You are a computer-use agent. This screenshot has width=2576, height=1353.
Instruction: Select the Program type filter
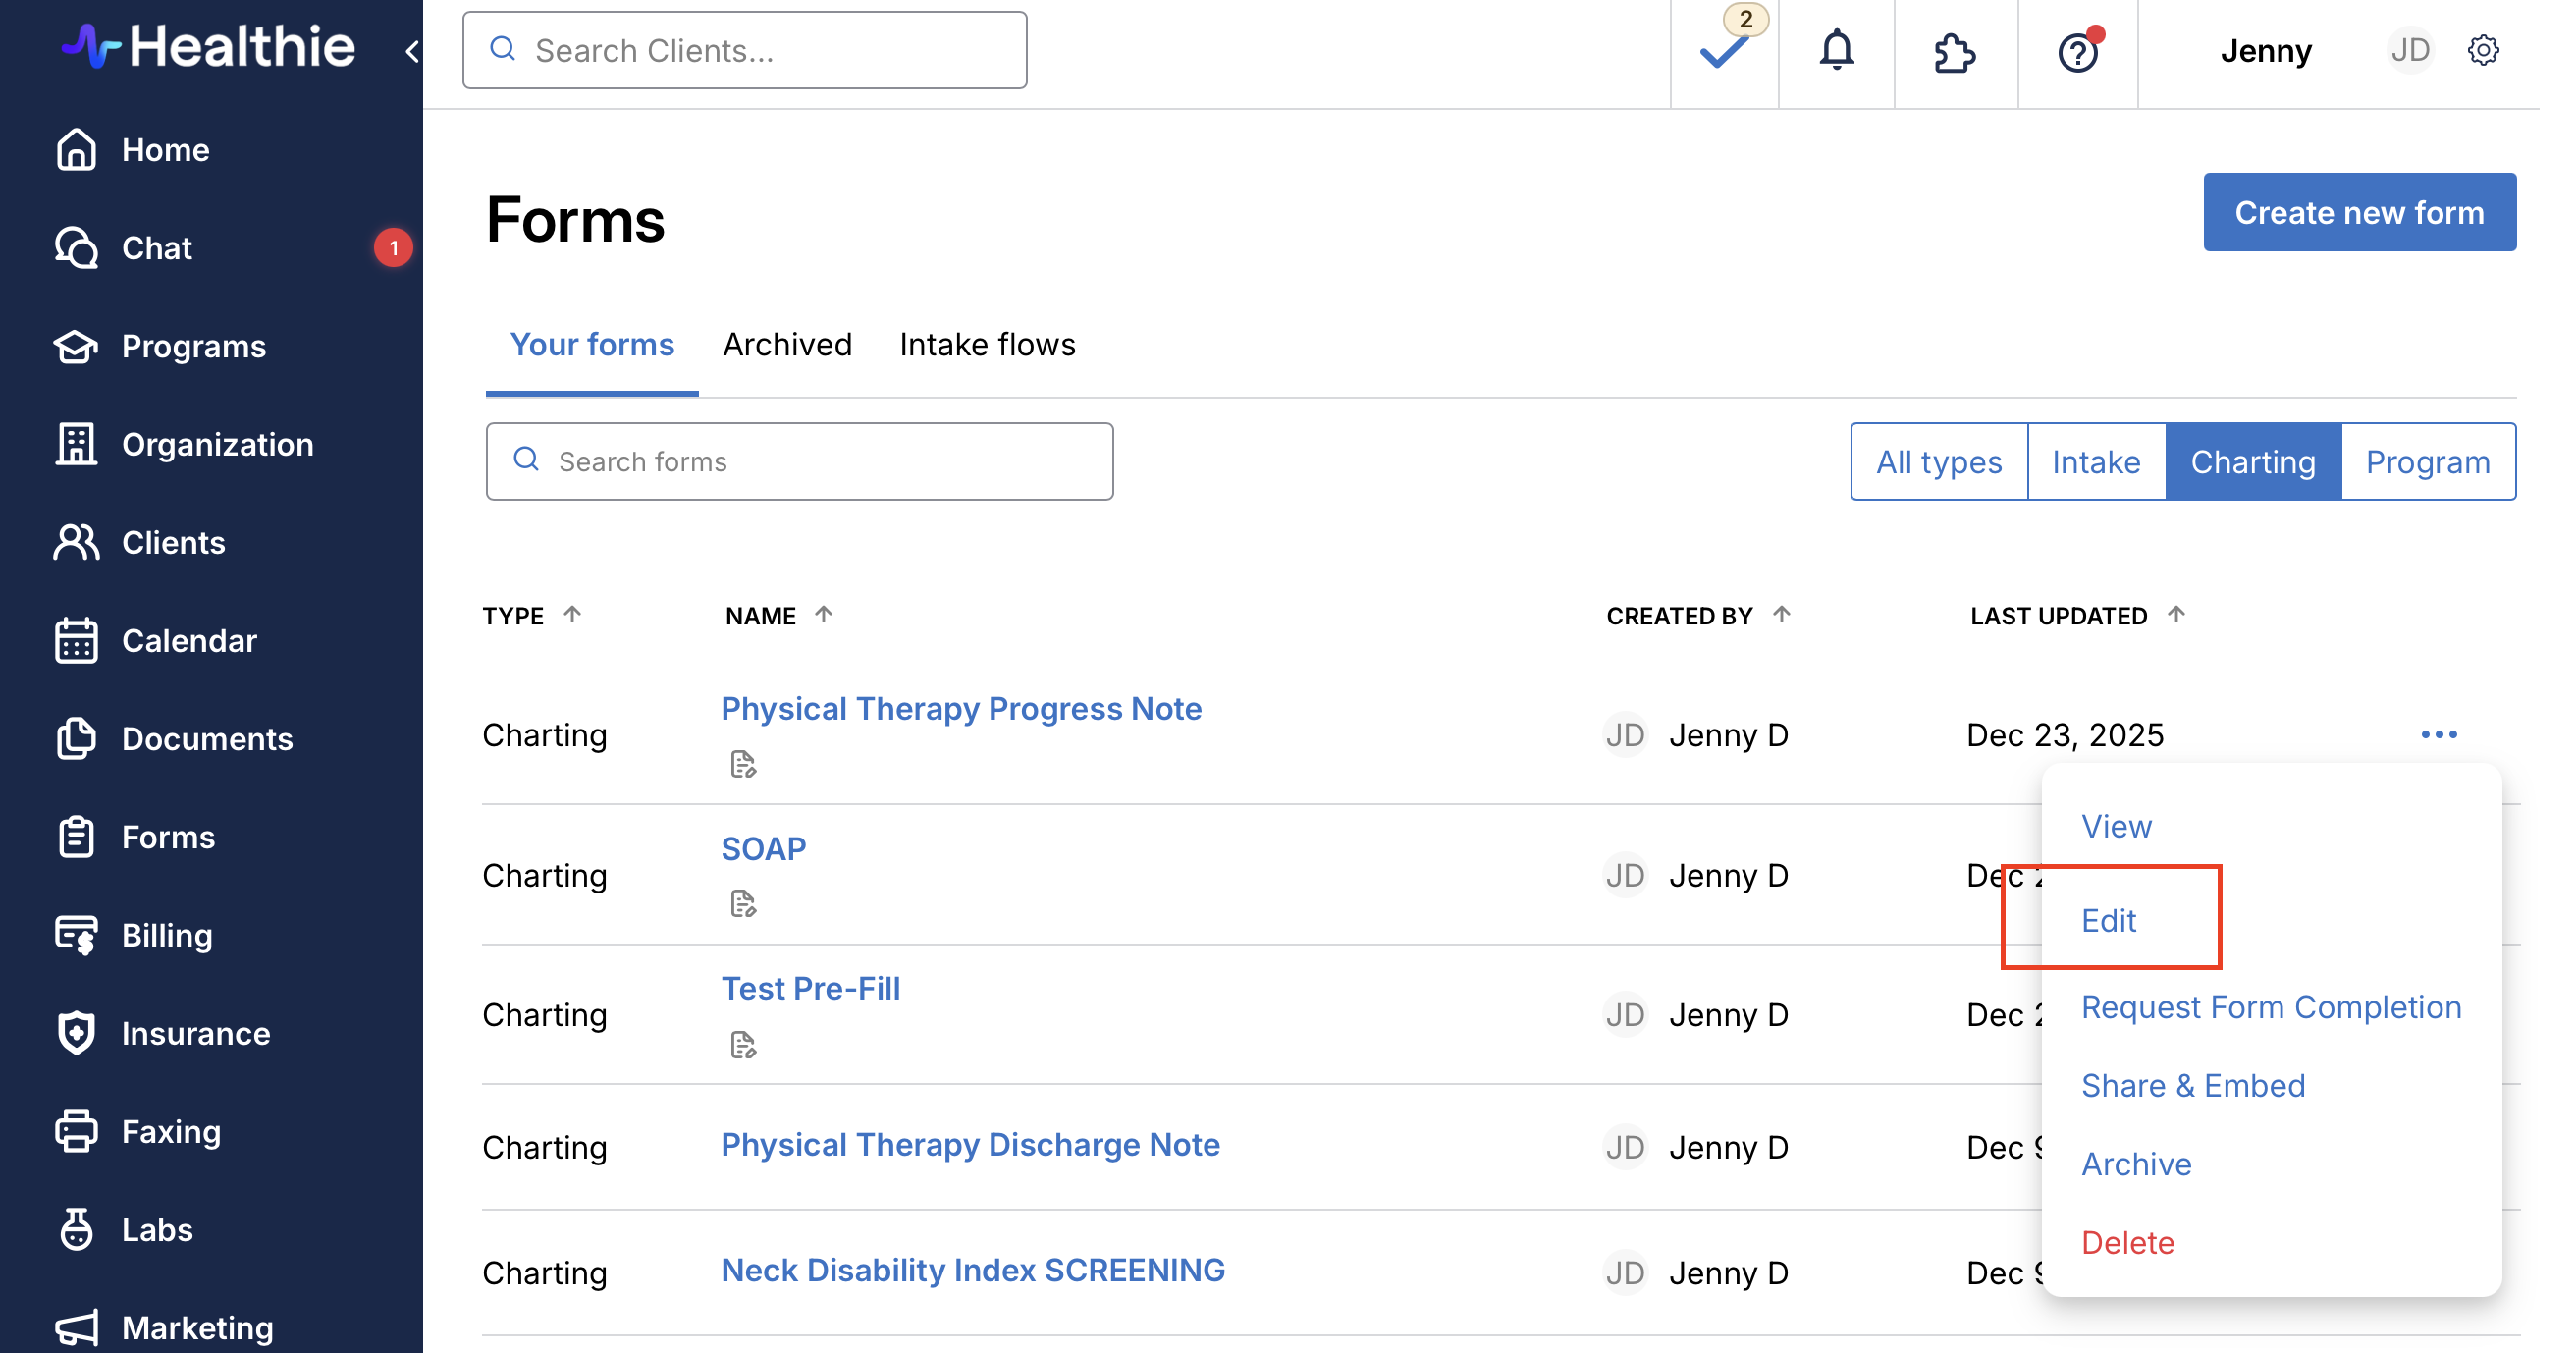(2427, 462)
